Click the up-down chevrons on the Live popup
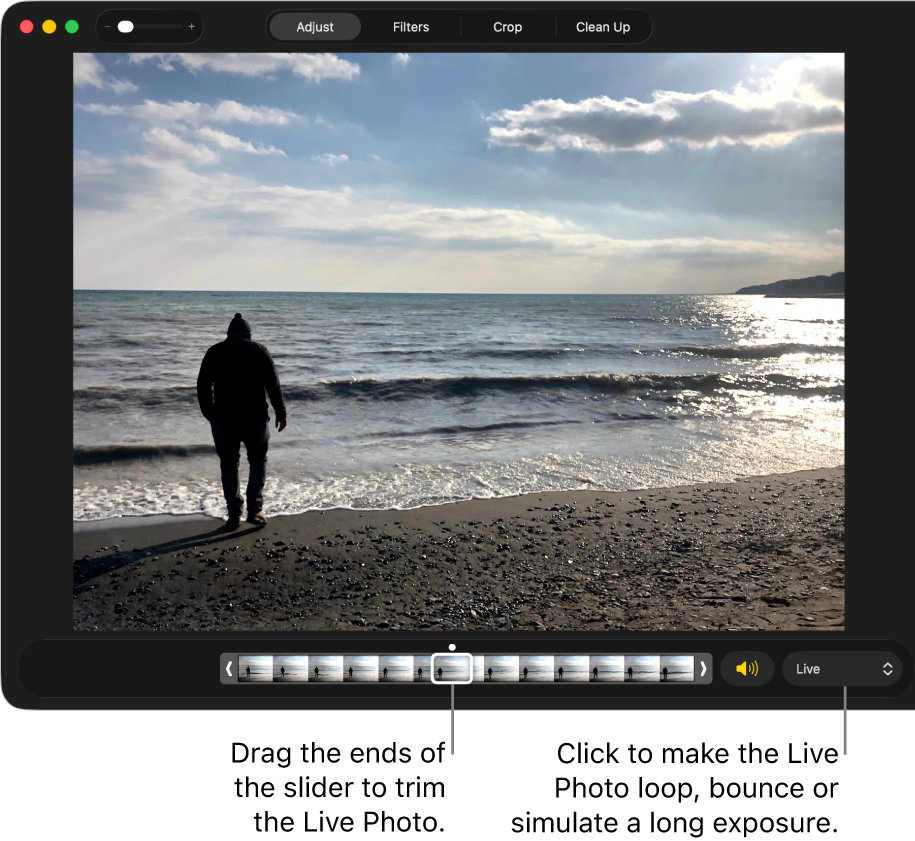The image size is (915, 841). (x=886, y=668)
